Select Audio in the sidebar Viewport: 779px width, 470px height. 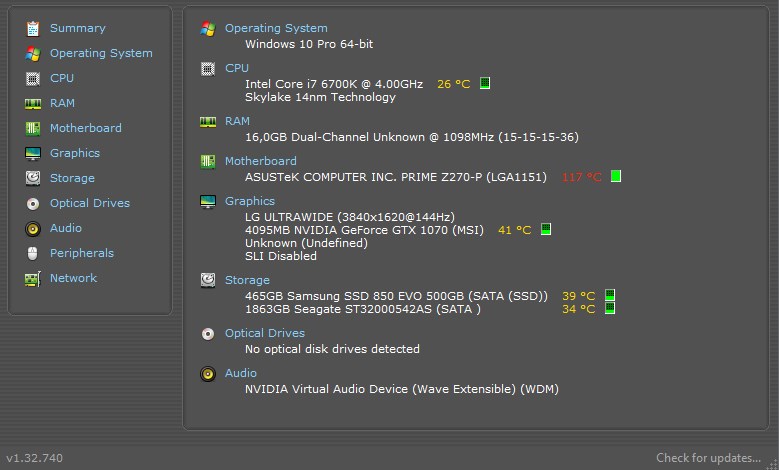[x=66, y=228]
